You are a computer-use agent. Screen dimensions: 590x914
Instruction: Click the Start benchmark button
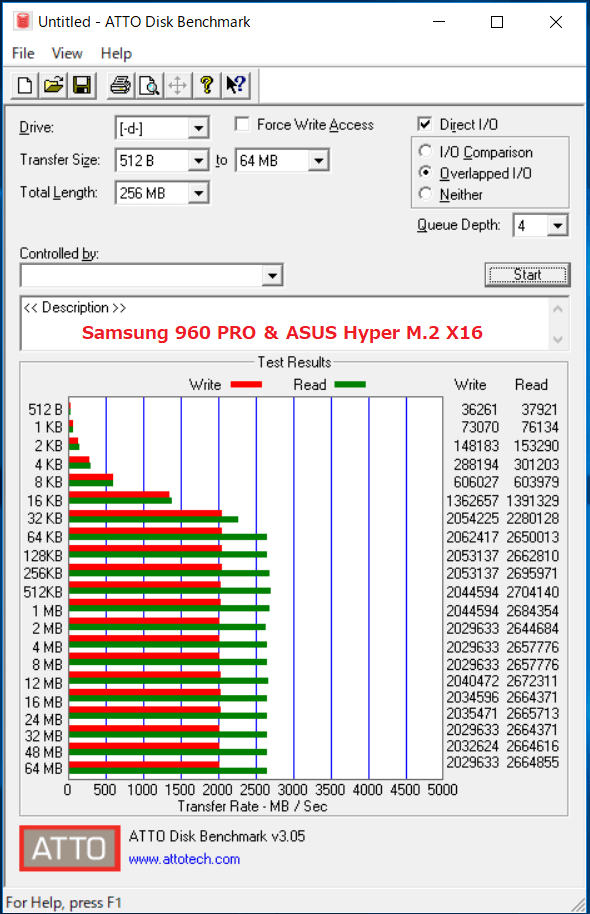(x=528, y=275)
